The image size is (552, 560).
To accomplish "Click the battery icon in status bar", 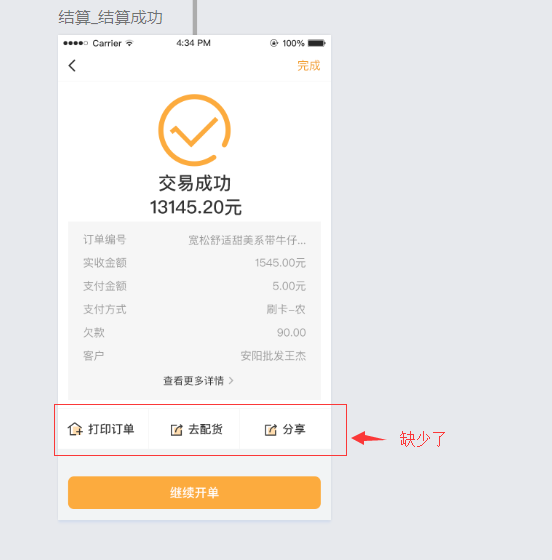I will pyautogui.click(x=317, y=43).
